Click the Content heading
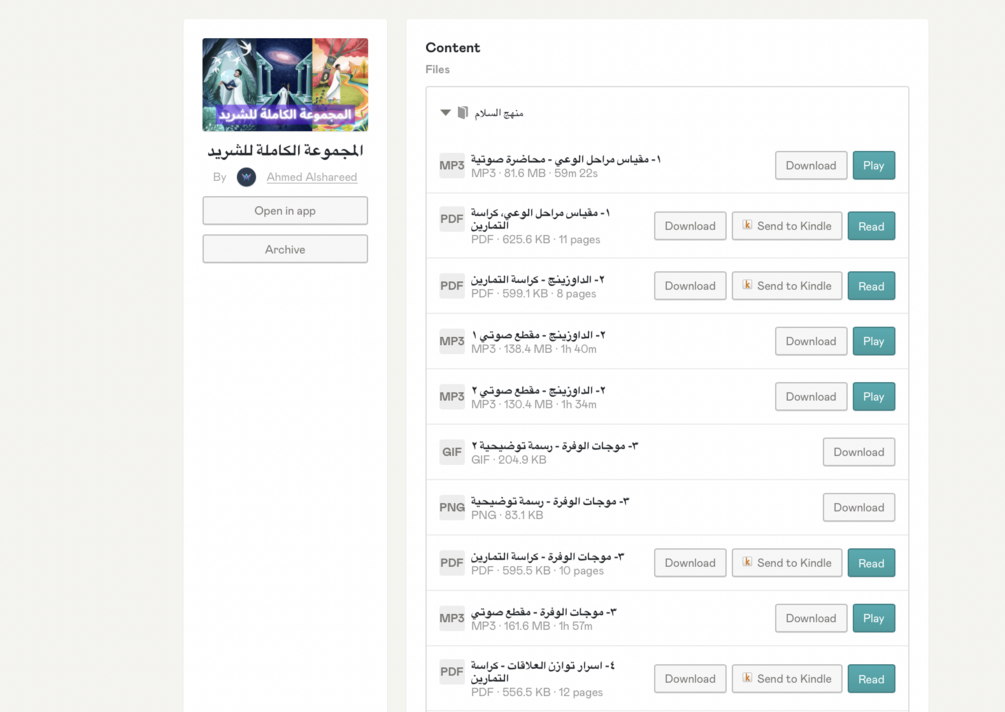The image size is (1005, 712). pos(453,47)
